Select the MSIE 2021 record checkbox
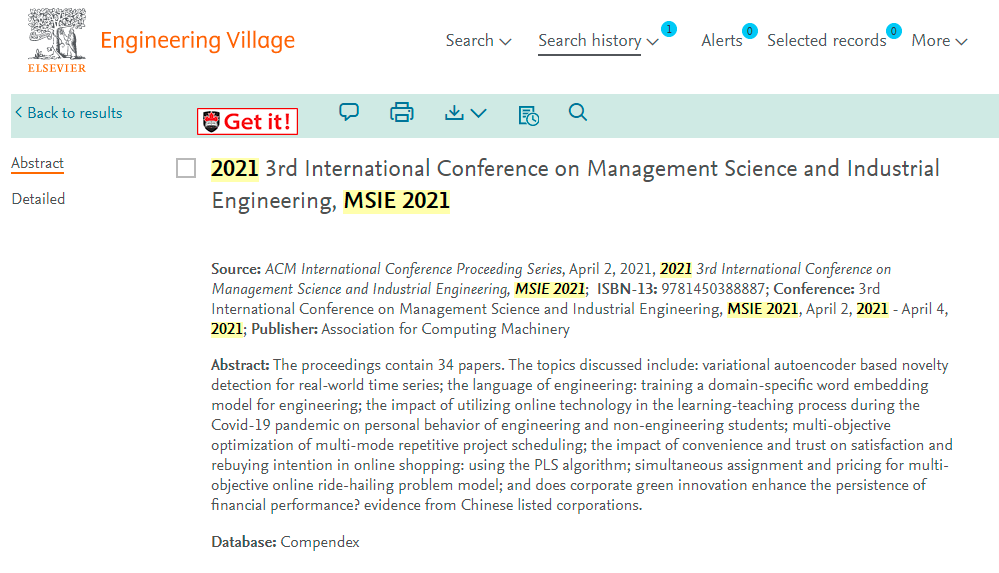The width and height of the screenshot is (999, 573). 186,168
